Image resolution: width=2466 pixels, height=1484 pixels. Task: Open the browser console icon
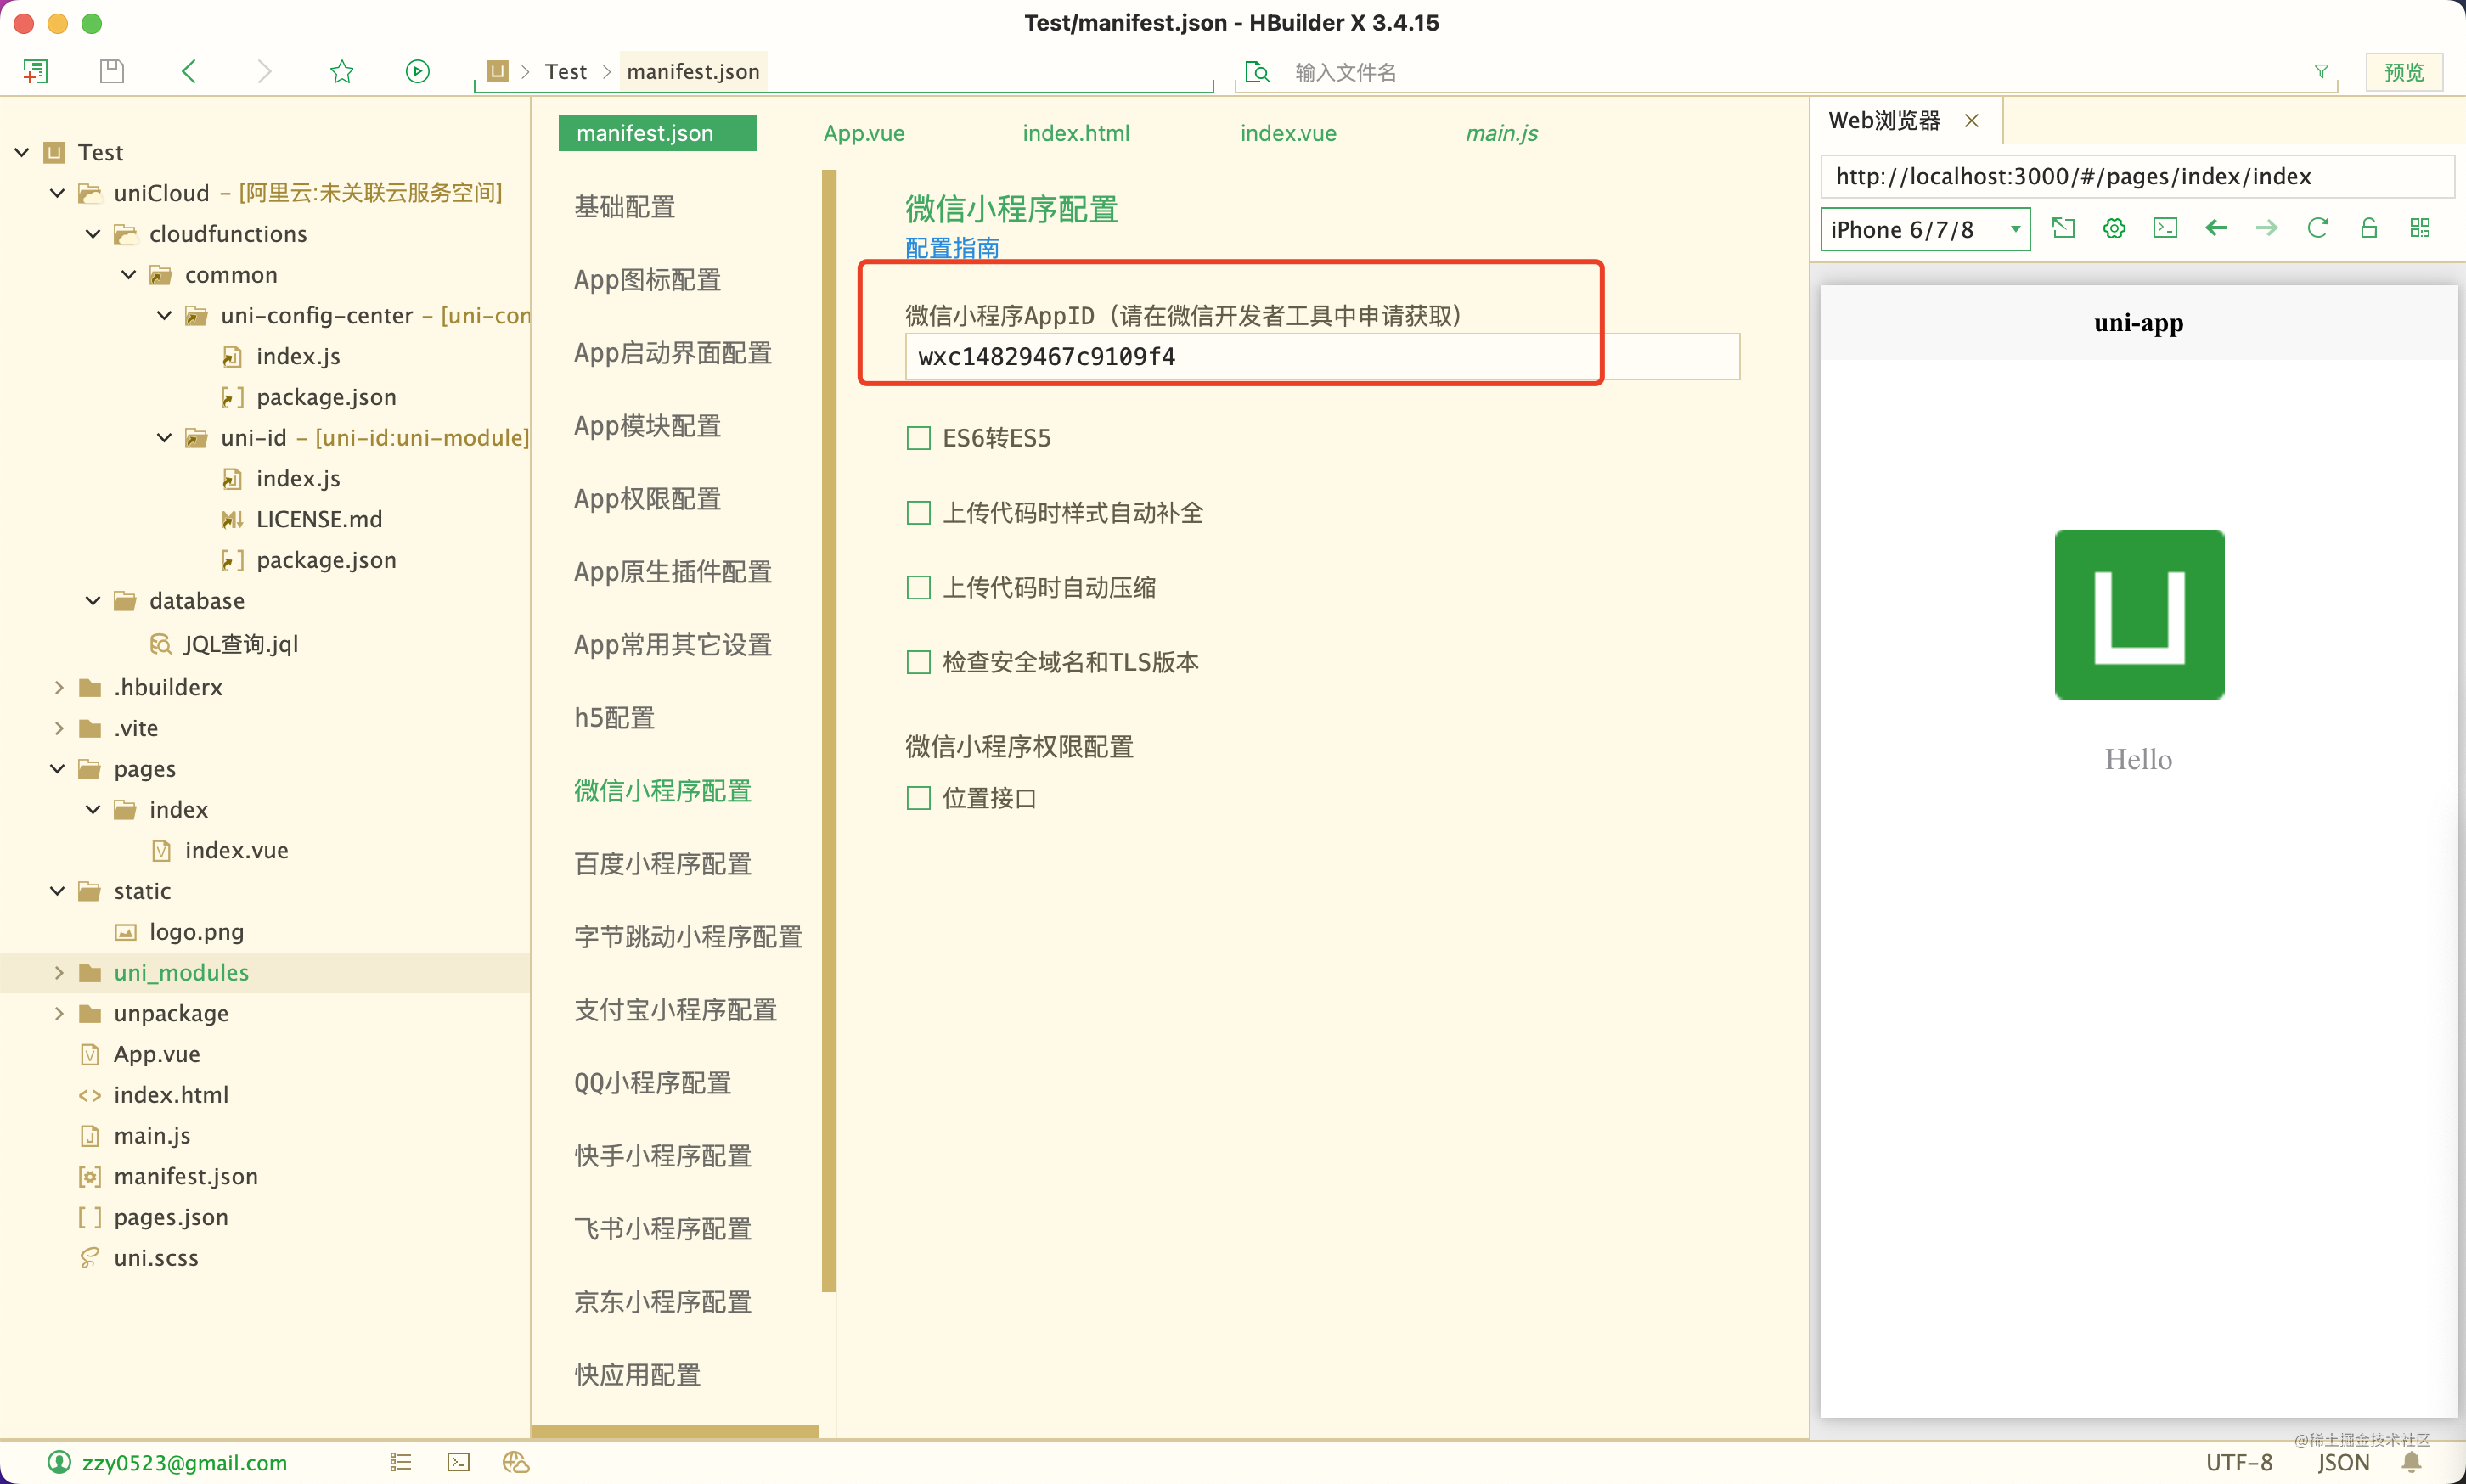[2165, 228]
